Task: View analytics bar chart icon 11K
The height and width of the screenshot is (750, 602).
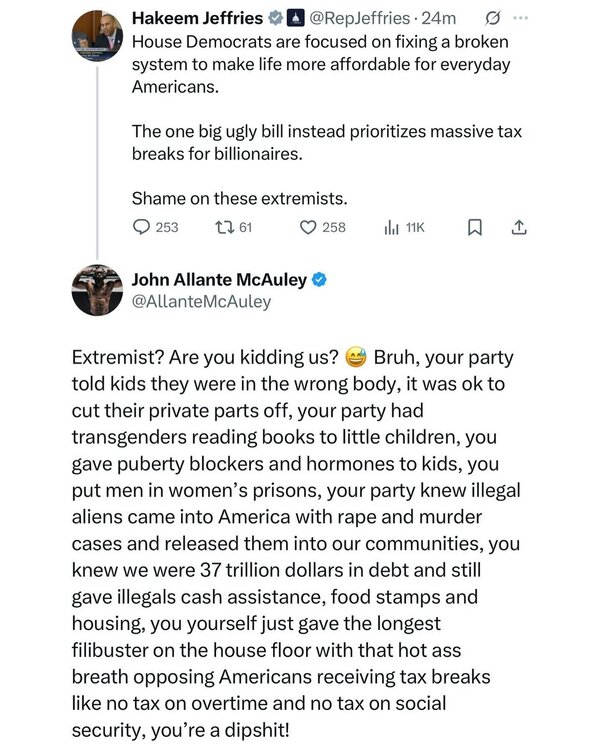Action: click(x=391, y=228)
